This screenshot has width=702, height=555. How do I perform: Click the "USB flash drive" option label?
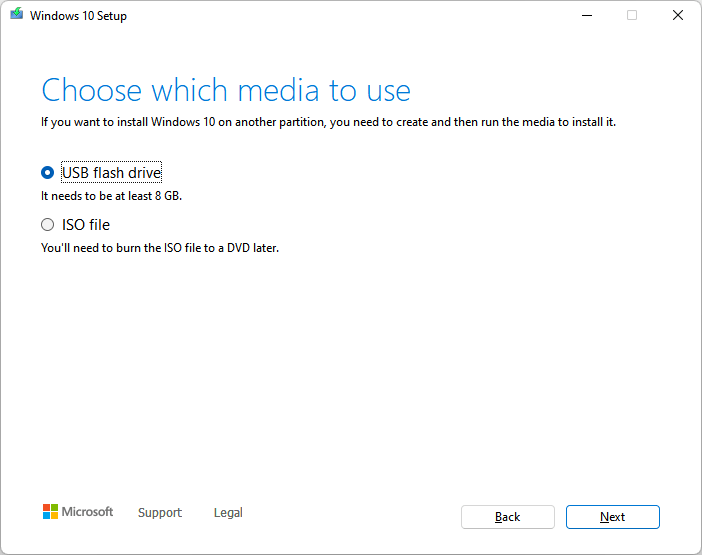click(111, 172)
